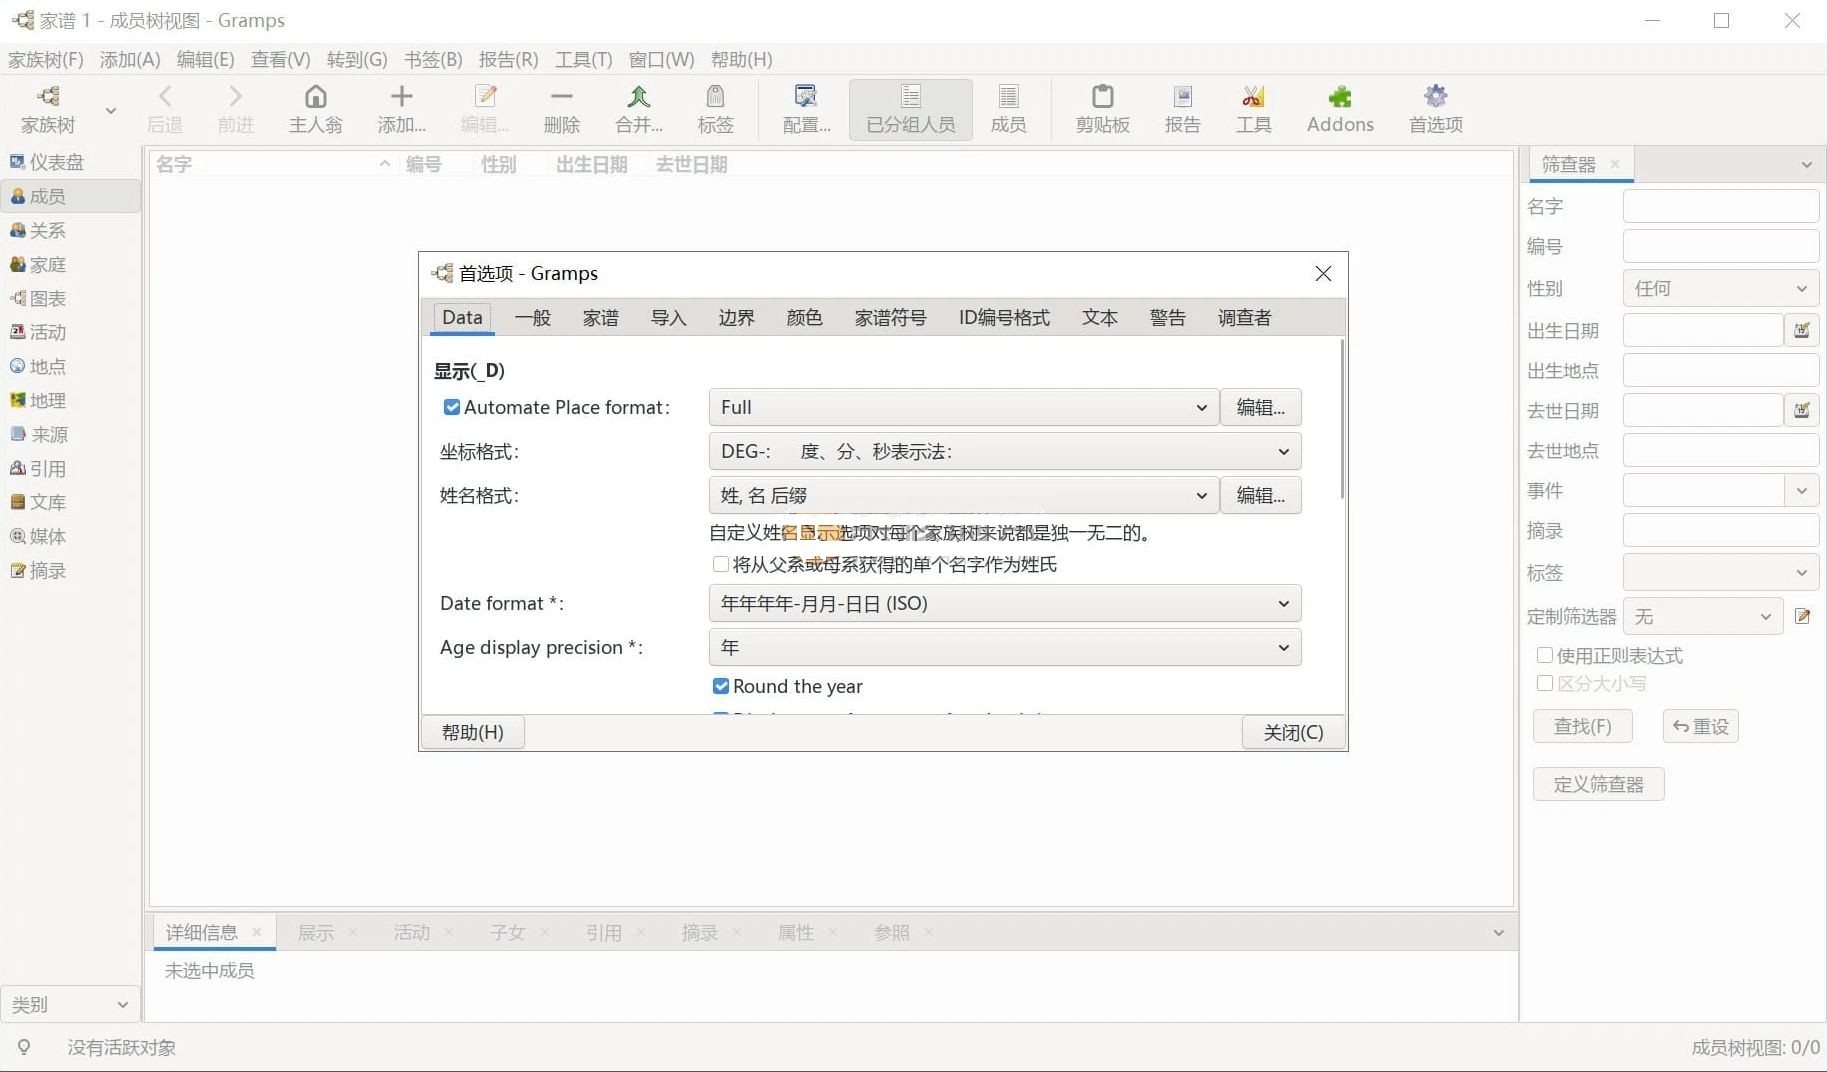Select 家庭 in the sidebar
Image resolution: width=1827 pixels, height=1072 pixels.
[70, 264]
